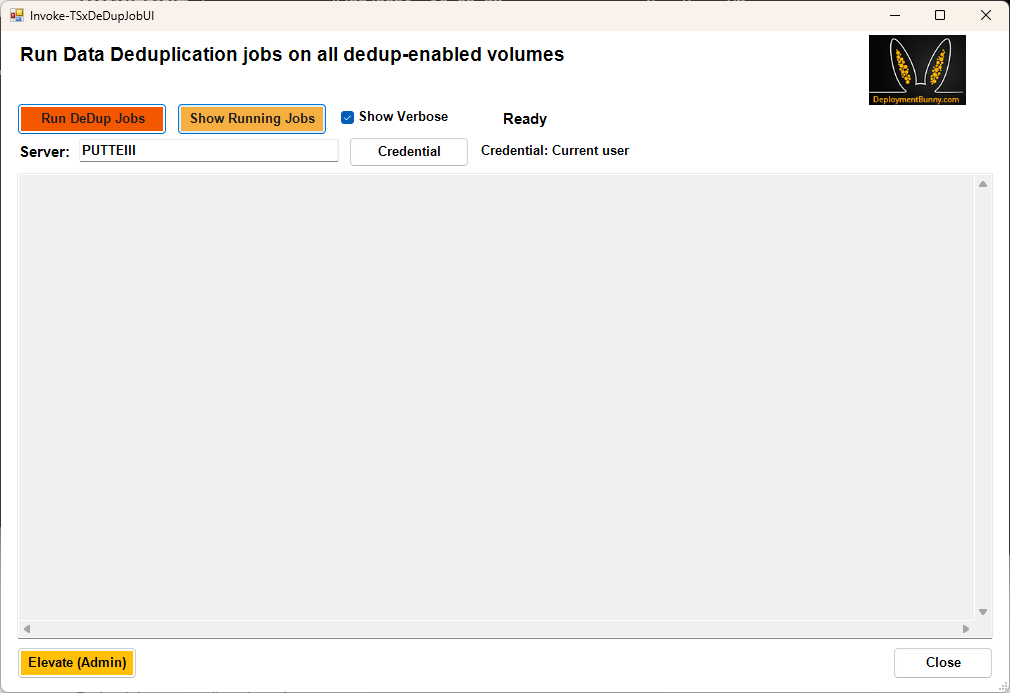Click the Ready status label
1010x693 pixels.
pos(525,119)
